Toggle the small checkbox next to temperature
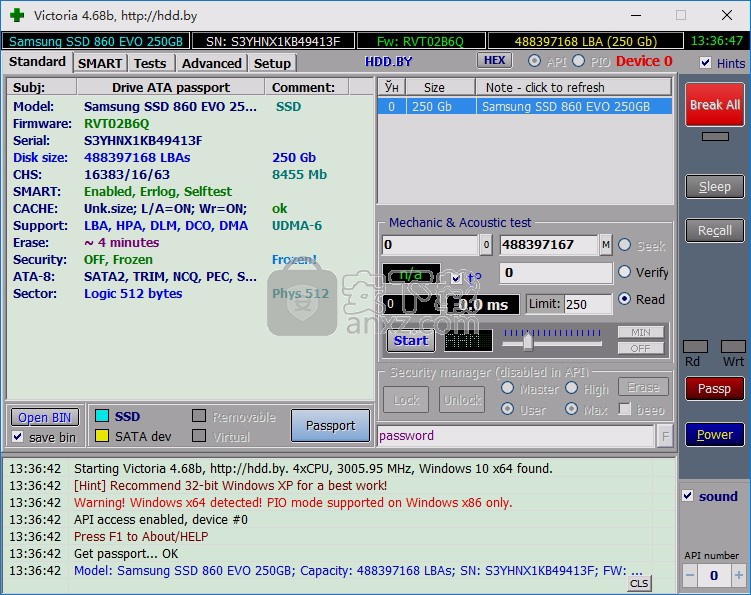 point(456,278)
